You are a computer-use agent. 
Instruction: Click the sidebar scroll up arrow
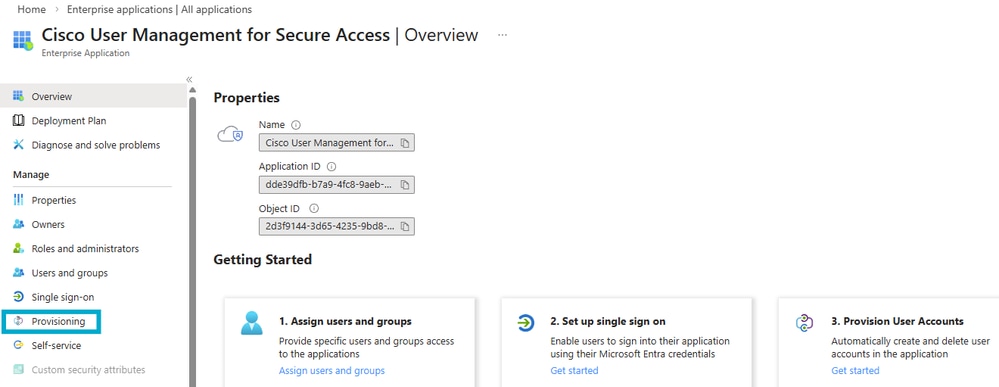point(192,91)
